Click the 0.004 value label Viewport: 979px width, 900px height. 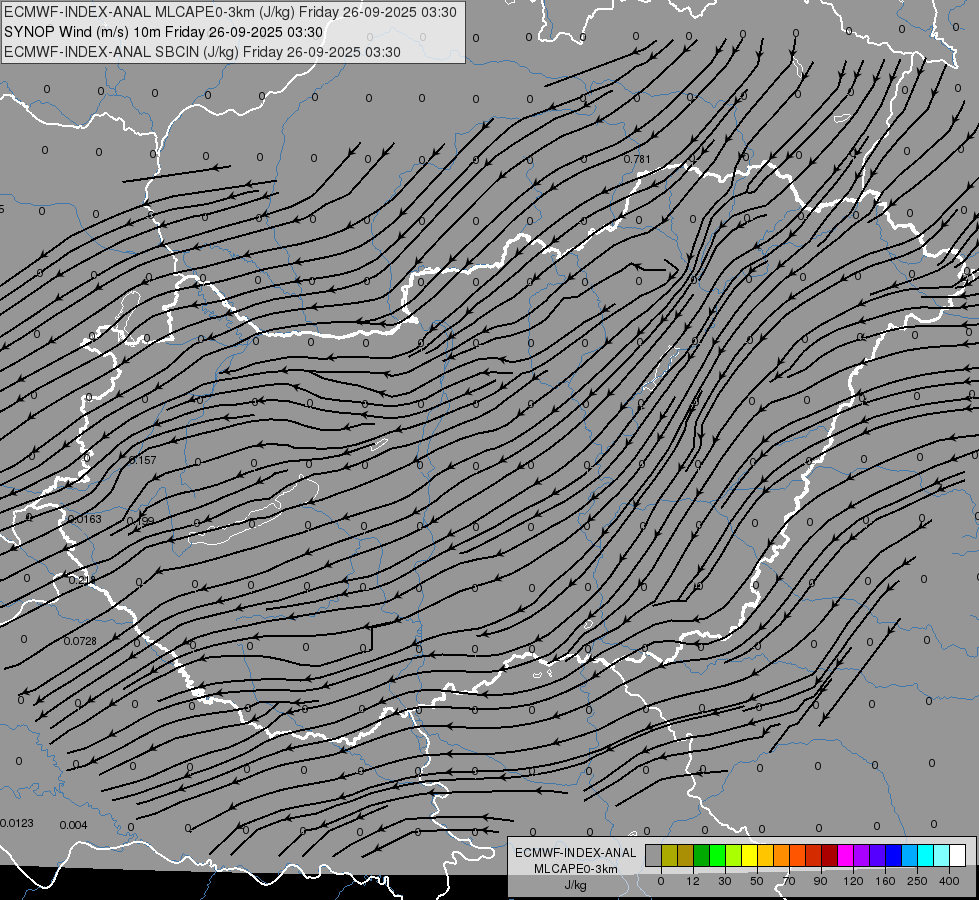coord(74,825)
